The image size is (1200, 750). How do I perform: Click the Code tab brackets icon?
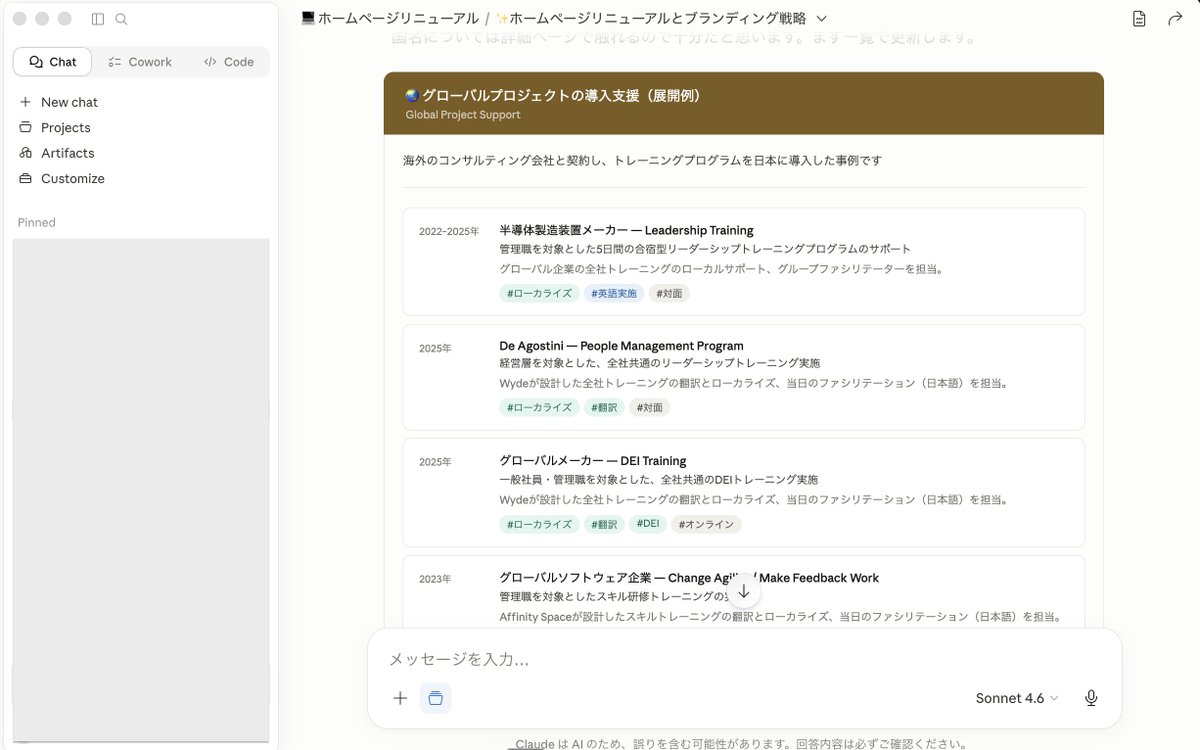point(210,62)
